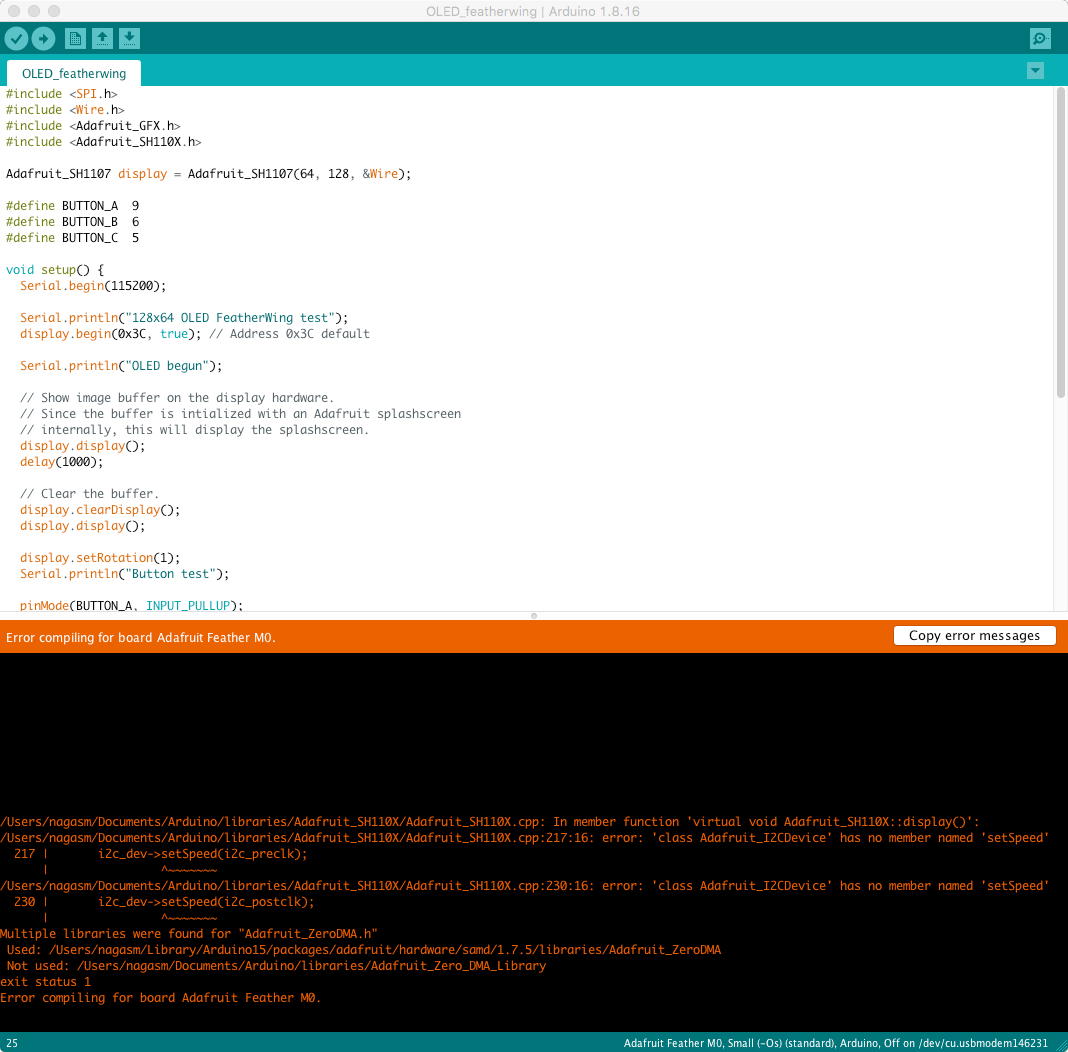This screenshot has height=1052, width=1068.
Task: Click Copy error messages button
Action: [974, 636]
